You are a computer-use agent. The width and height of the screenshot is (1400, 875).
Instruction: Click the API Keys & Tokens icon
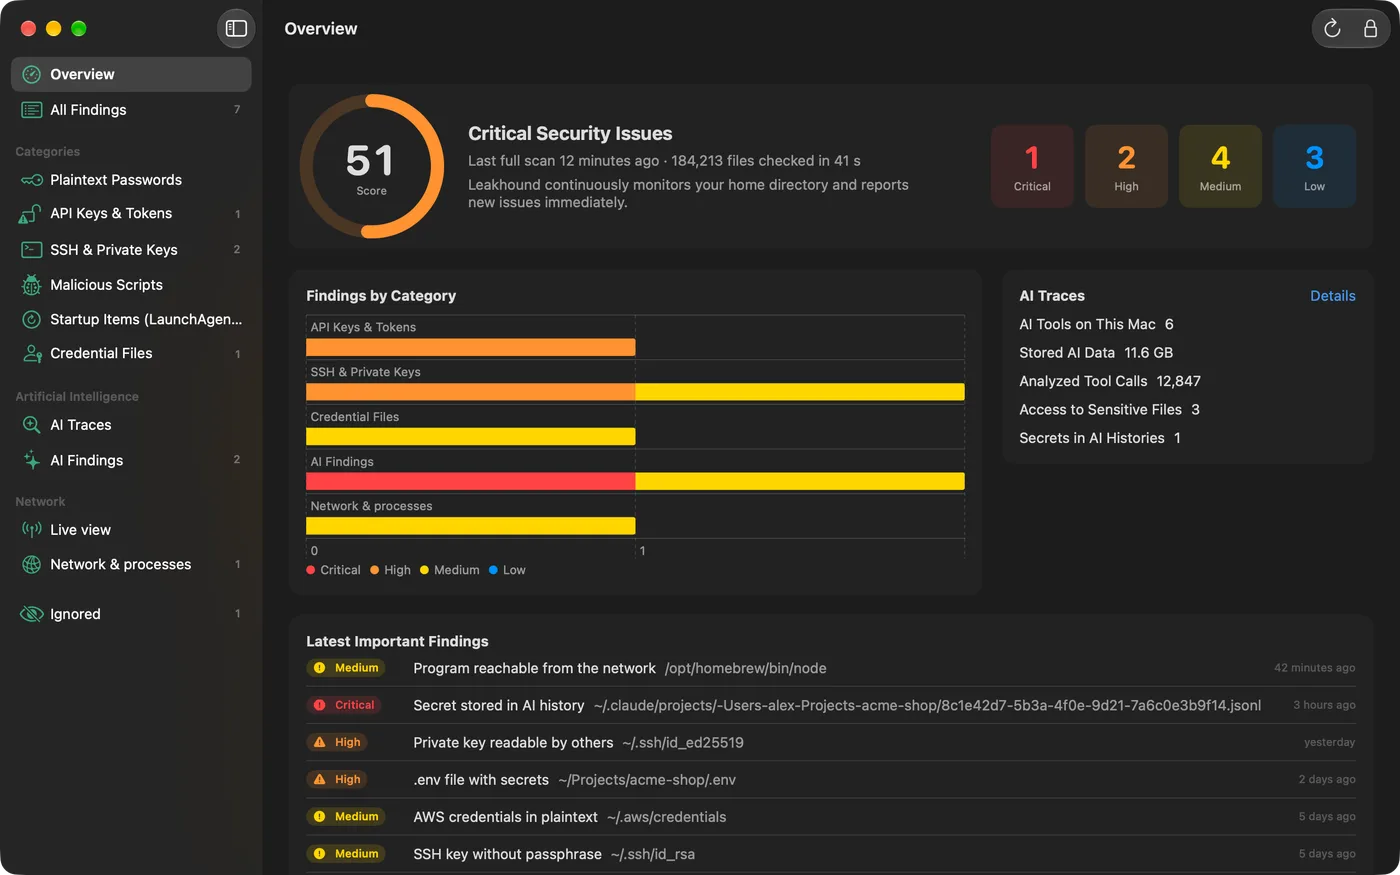[x=30, y=214]
